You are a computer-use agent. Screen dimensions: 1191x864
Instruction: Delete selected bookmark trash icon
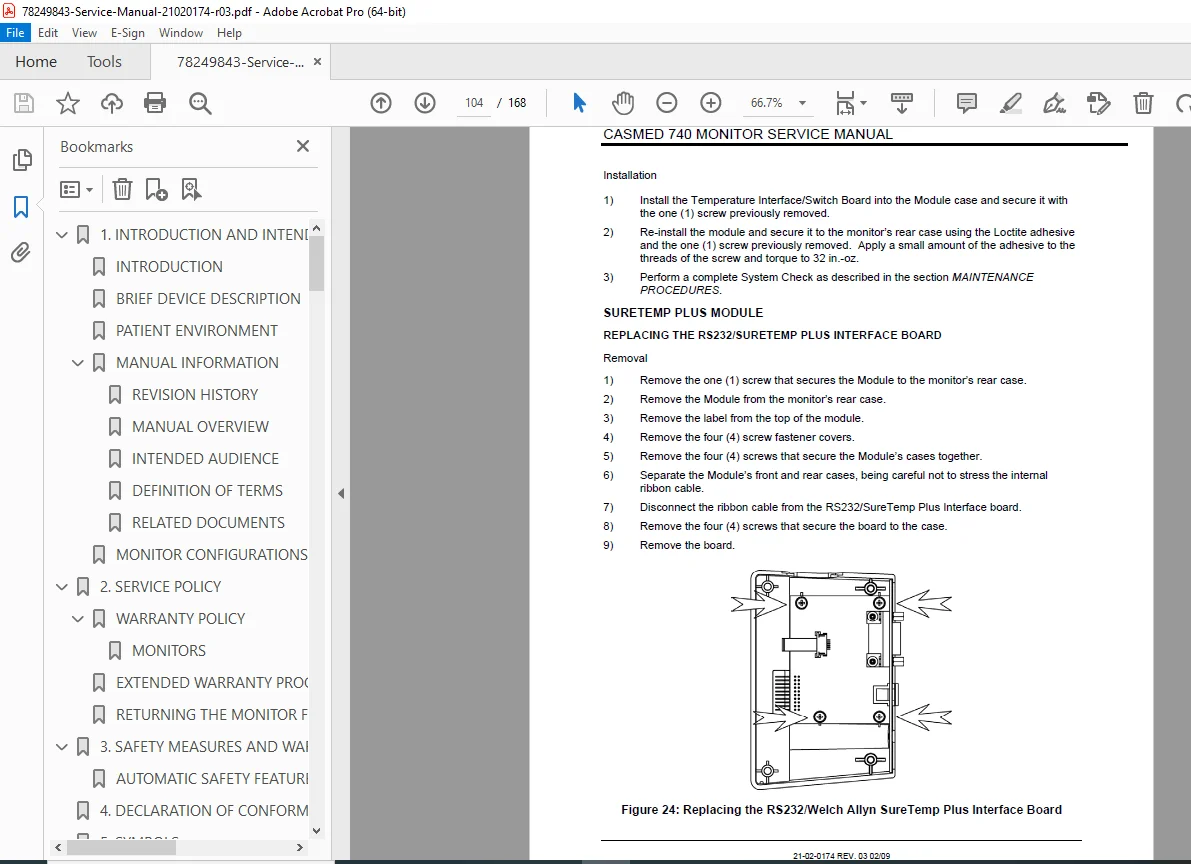point(122,189)
